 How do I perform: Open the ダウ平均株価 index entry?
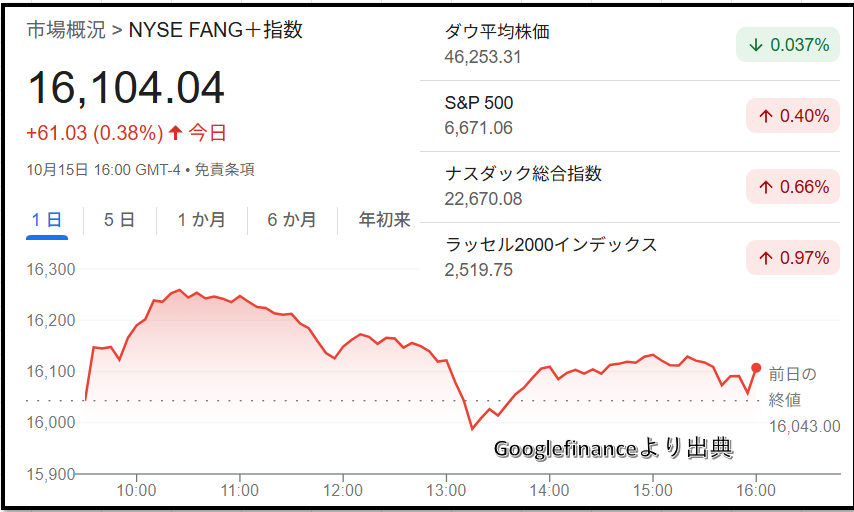[497, 32]
